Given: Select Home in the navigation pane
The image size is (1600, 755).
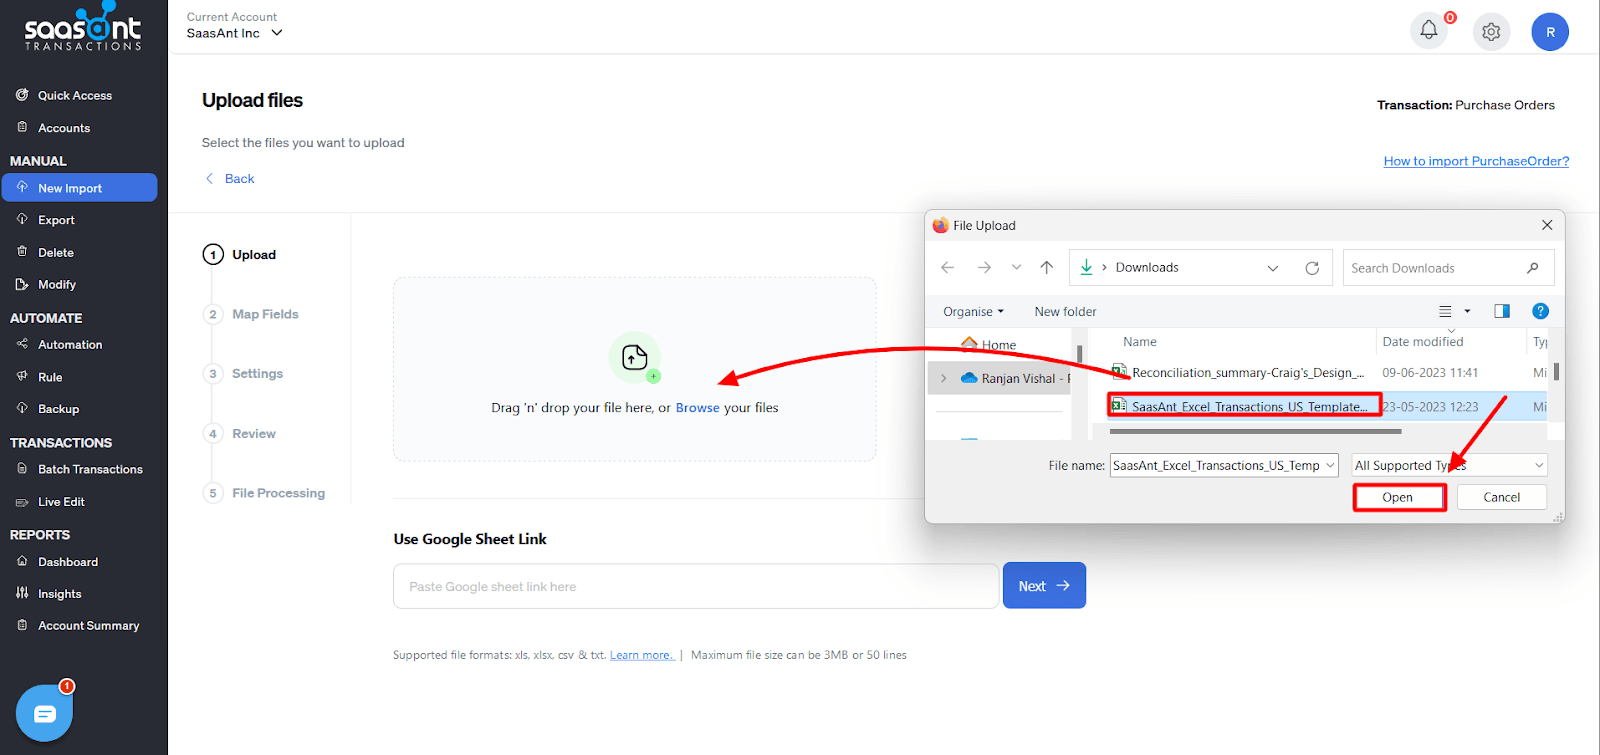Looking at the screenshot, I should 998,345.
